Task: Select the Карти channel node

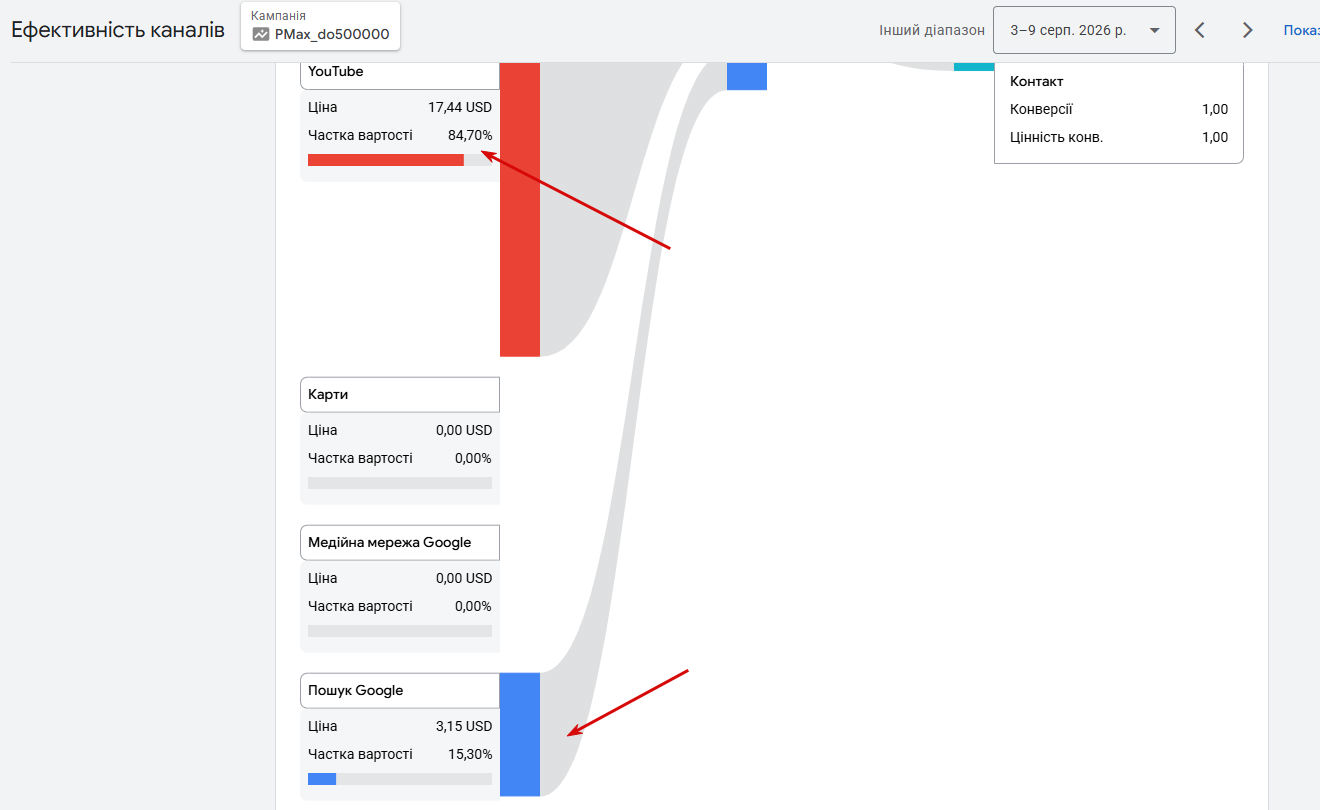Action: click(400, 394)
